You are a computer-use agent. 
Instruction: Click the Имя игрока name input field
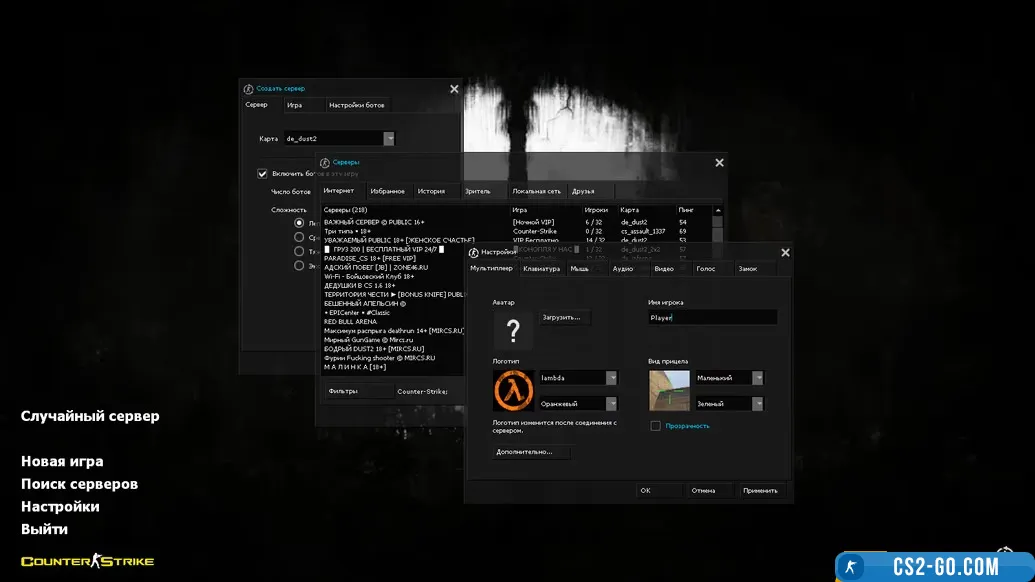[712, 317]
